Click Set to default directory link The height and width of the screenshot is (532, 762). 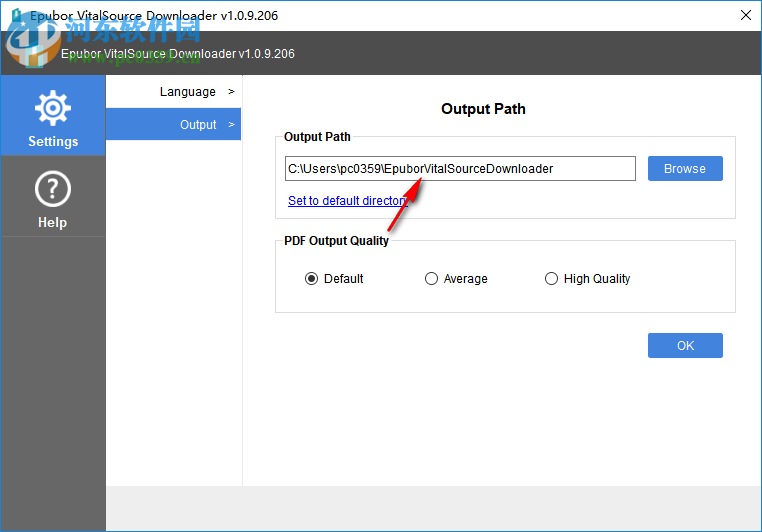pos(348,201)
